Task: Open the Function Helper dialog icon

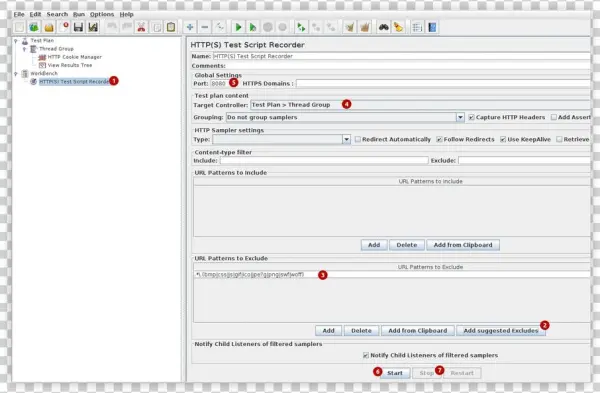Action: click(x=417, y=27)
